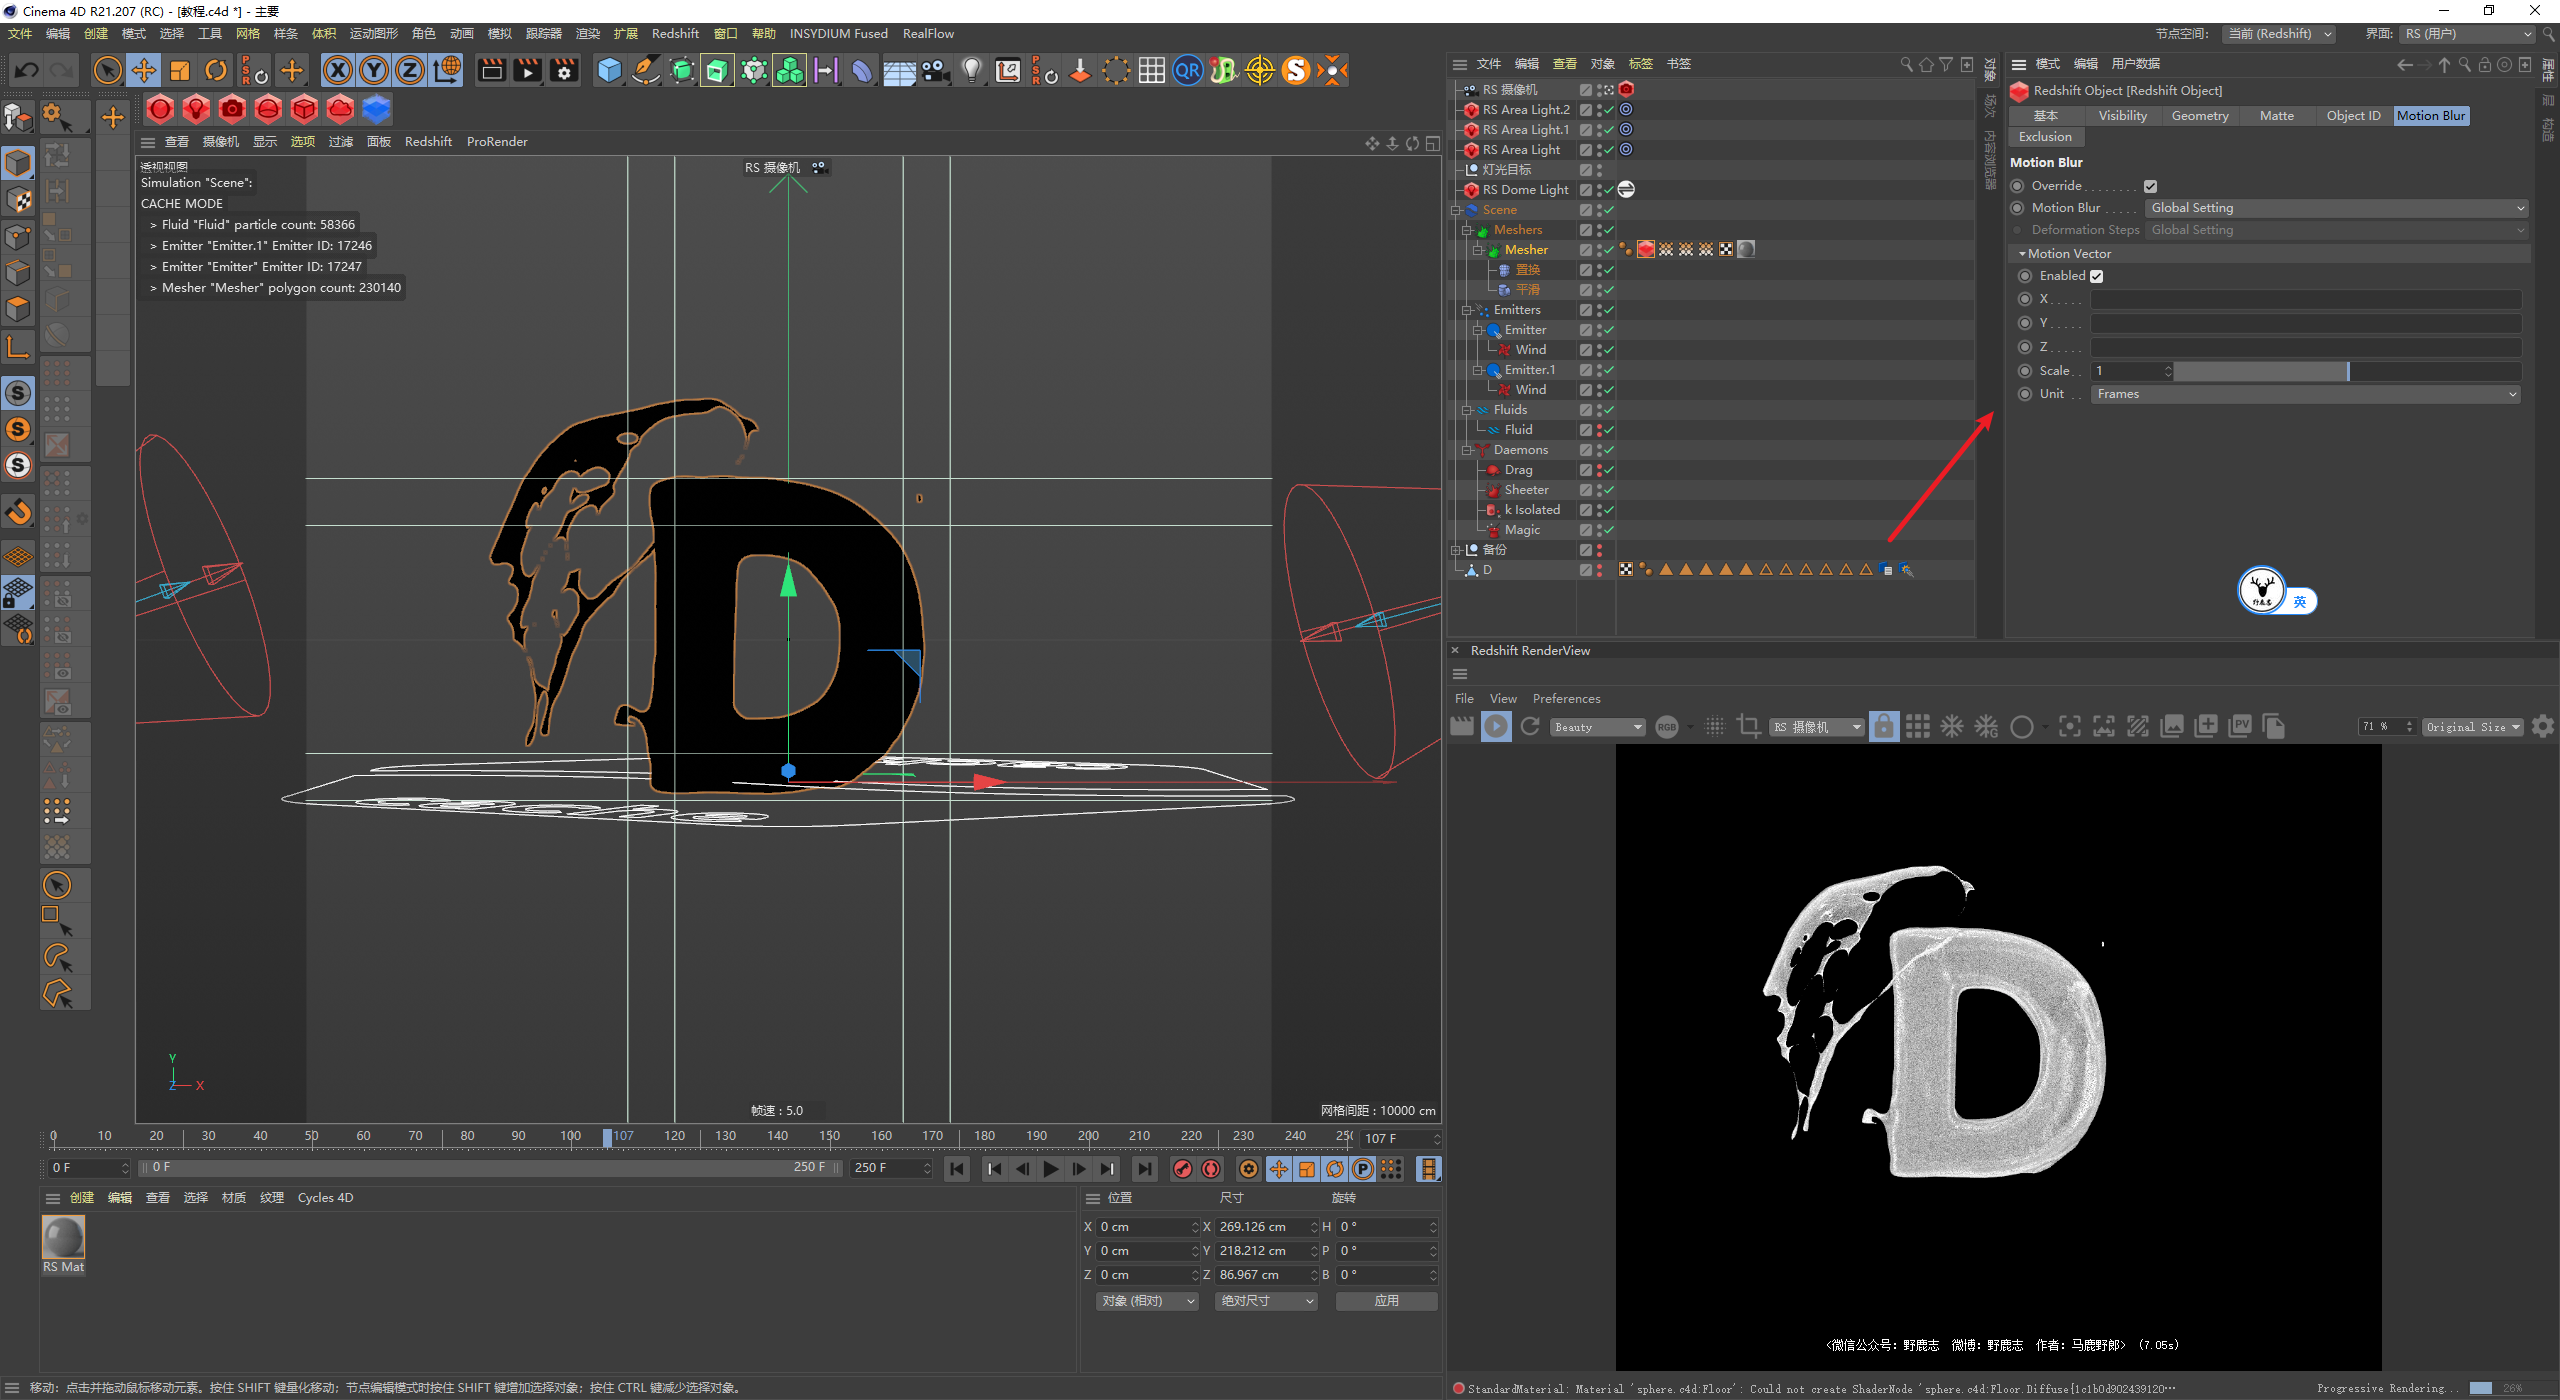This screenshot has height=1400, width=2560.
Task: Collapse the Motion Vector section
Action: 2022,254
